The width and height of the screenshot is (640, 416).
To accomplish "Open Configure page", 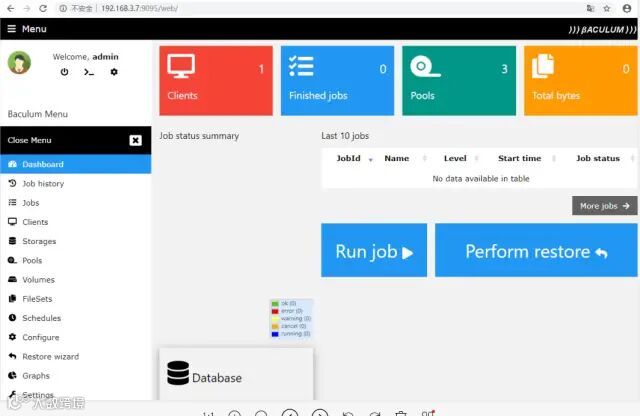I will click(x=76, y=337).
